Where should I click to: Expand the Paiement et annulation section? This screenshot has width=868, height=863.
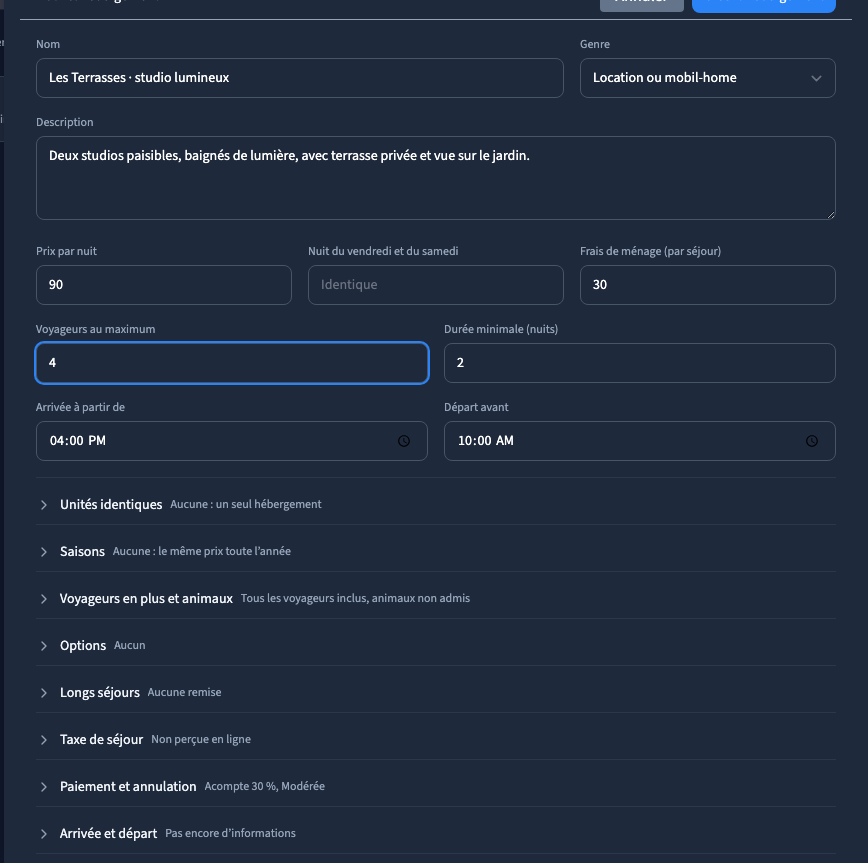pos(436,787)
